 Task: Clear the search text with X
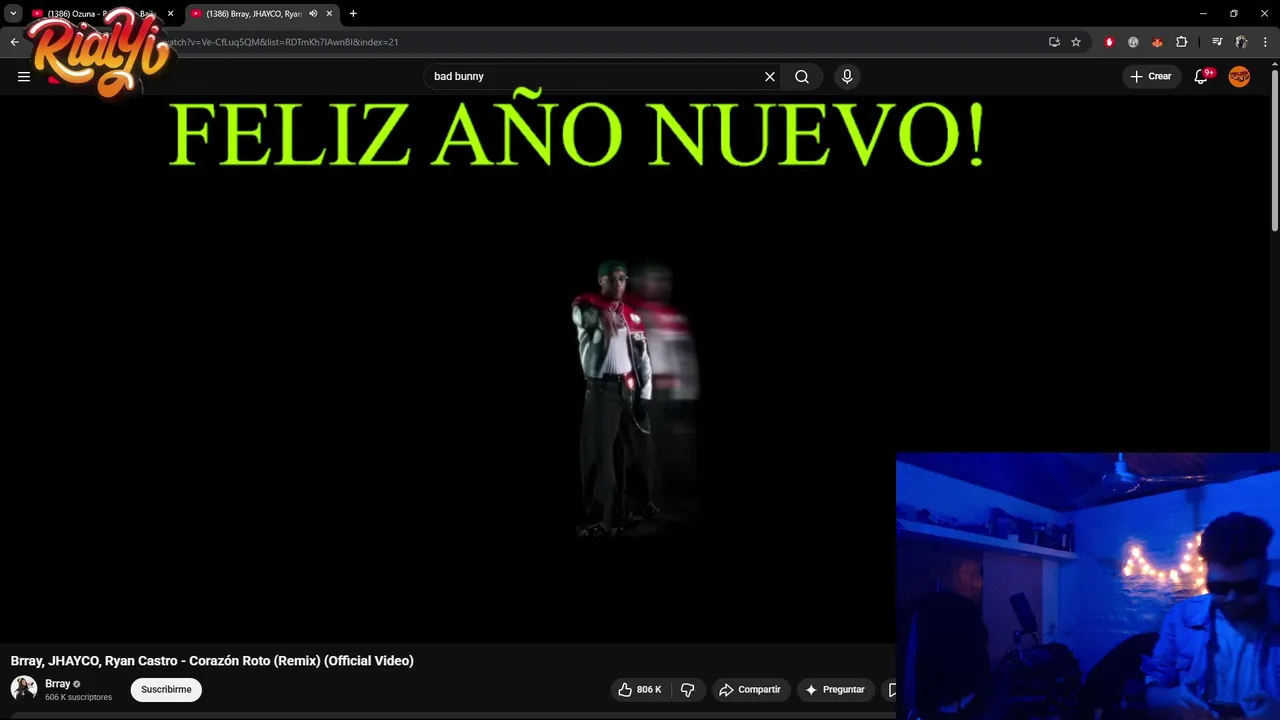pyautogui.click(x=770, y=76)
